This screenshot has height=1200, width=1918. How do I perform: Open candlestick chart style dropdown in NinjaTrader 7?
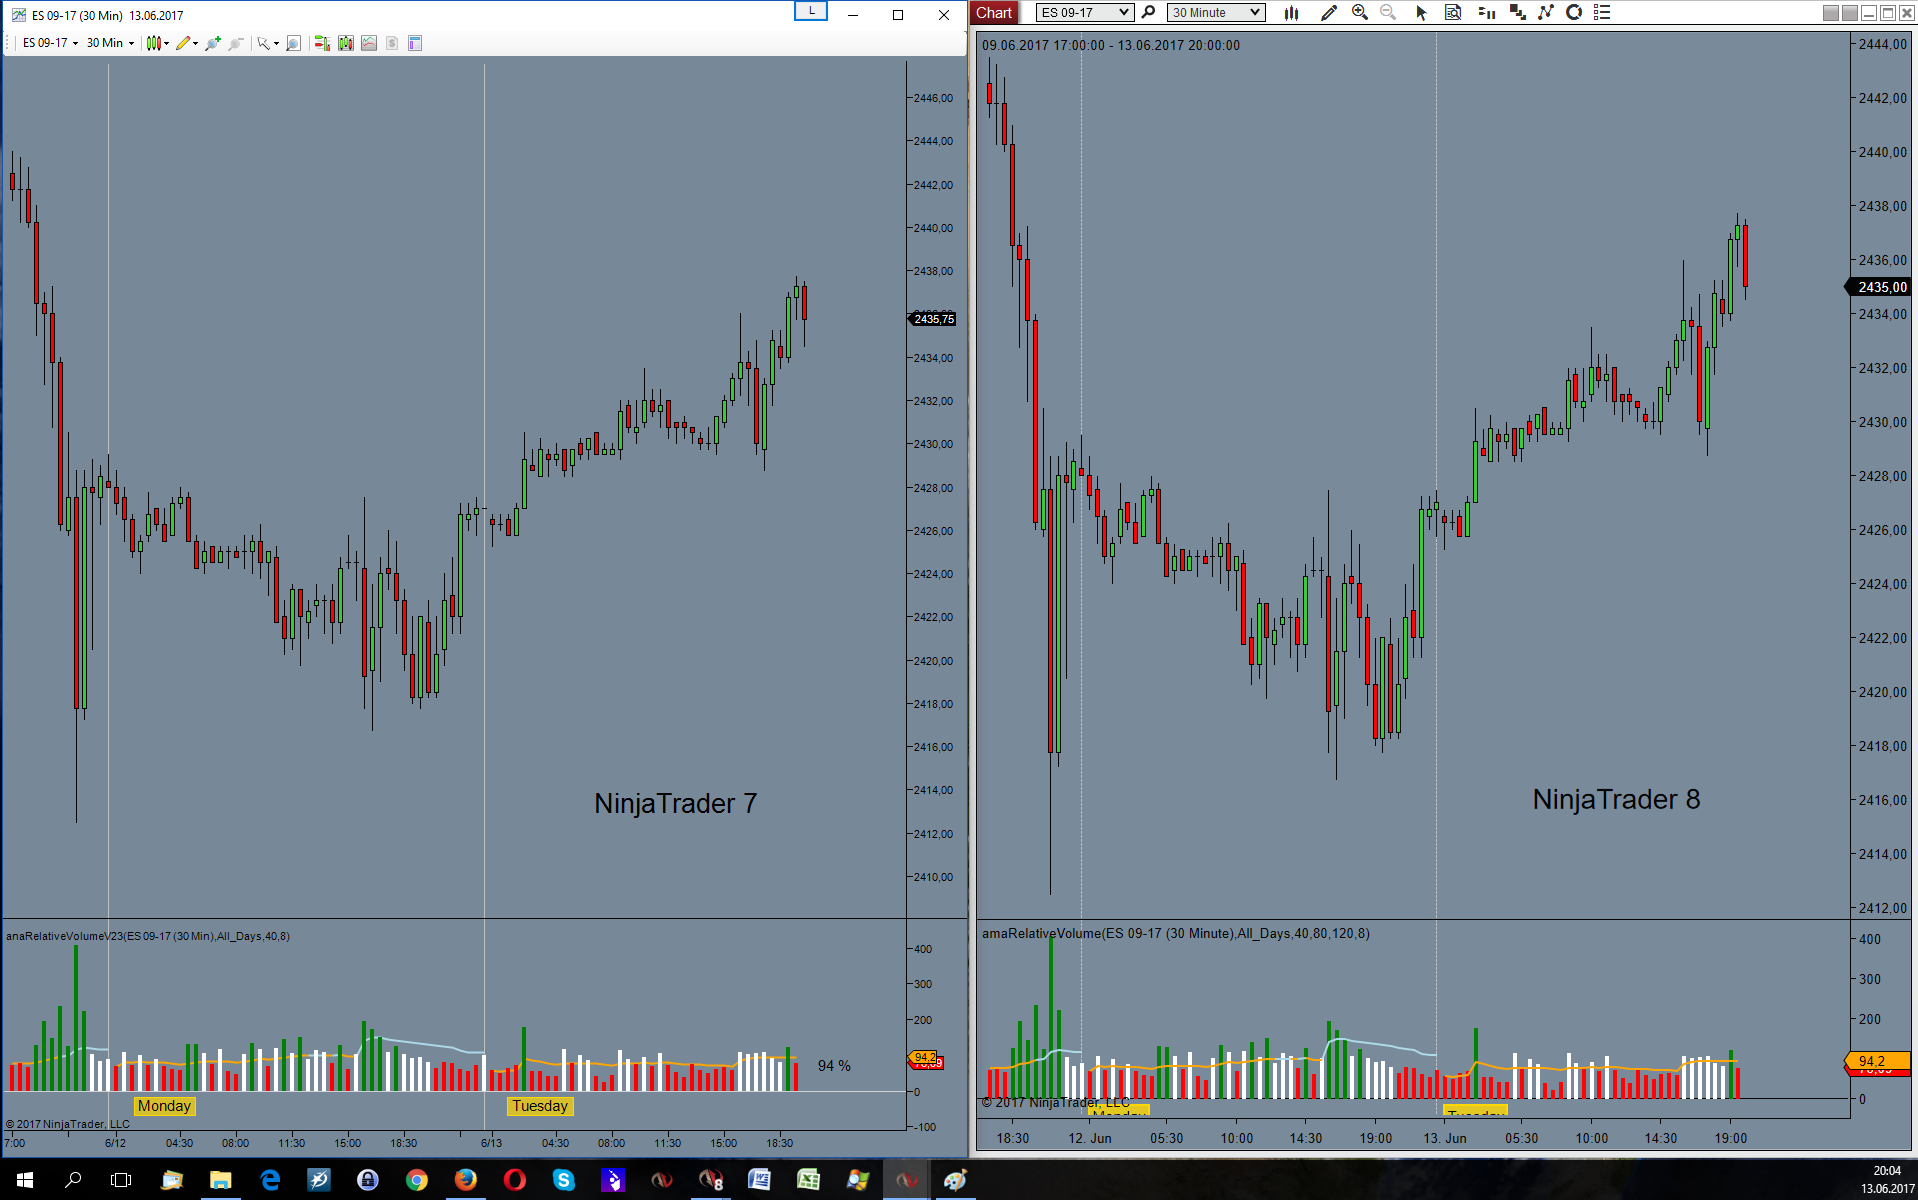coord(157,43)
